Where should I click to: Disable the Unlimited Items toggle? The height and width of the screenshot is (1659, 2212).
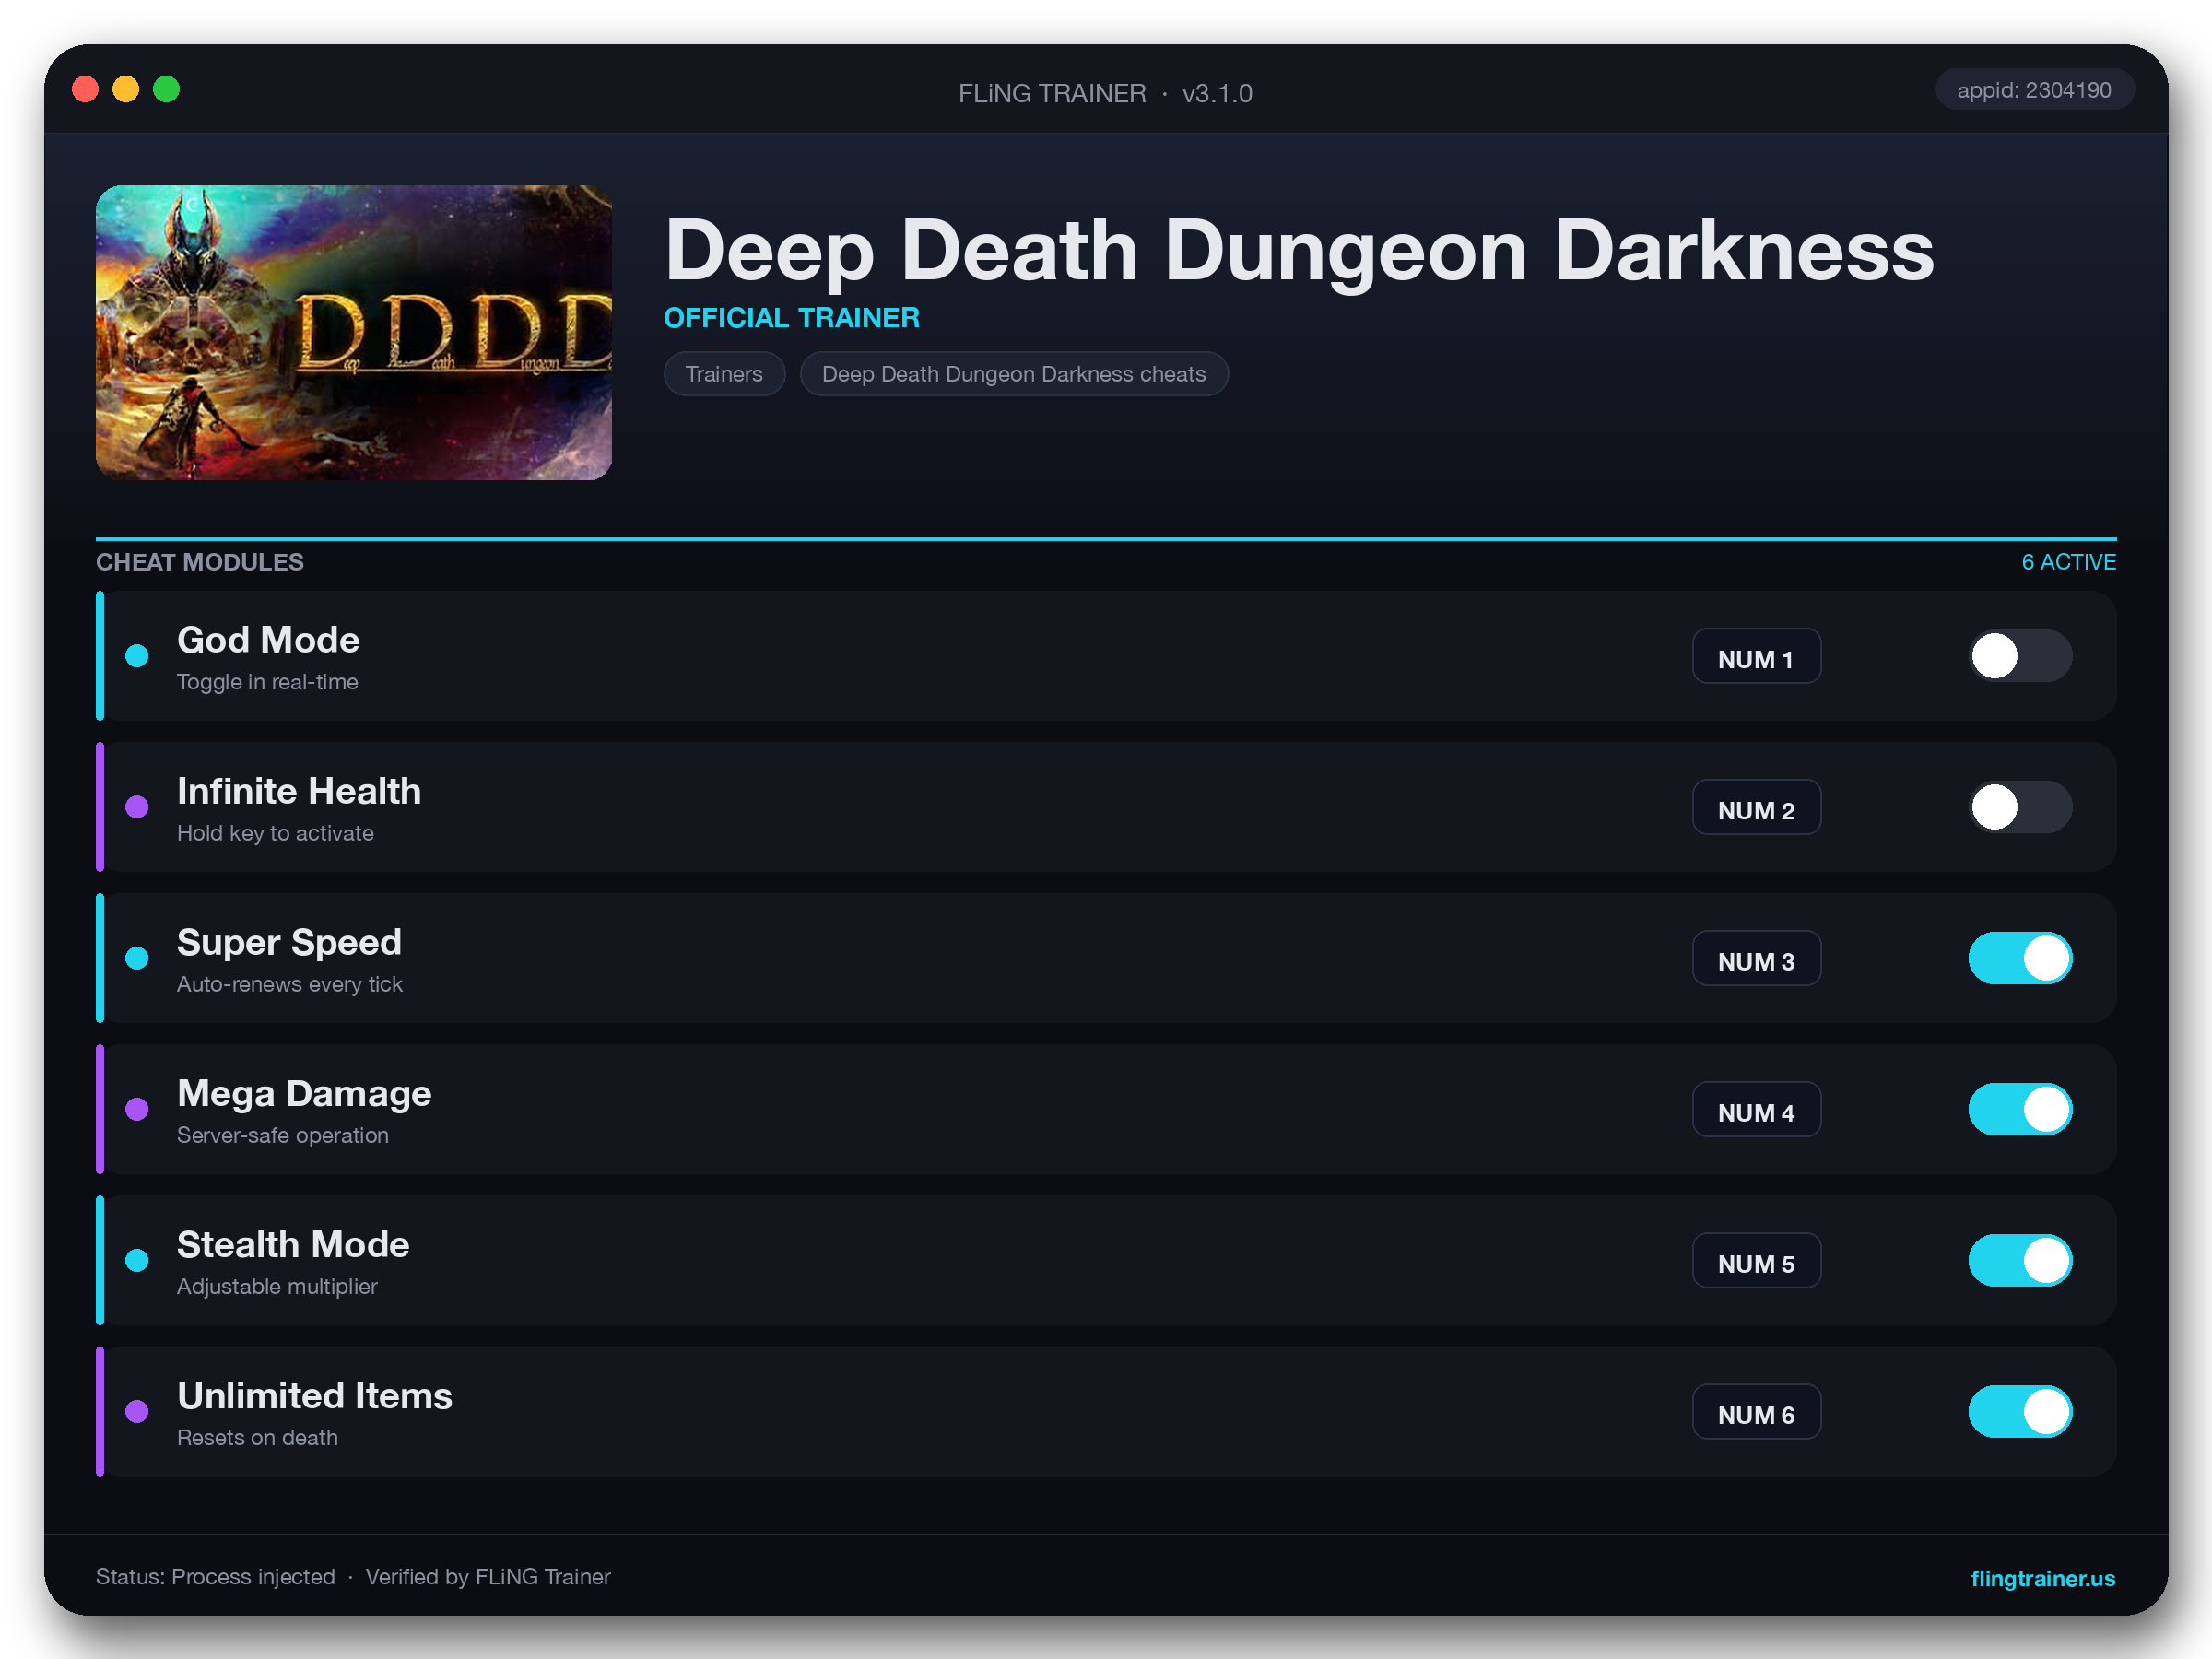click(x=2020, y=1411)
